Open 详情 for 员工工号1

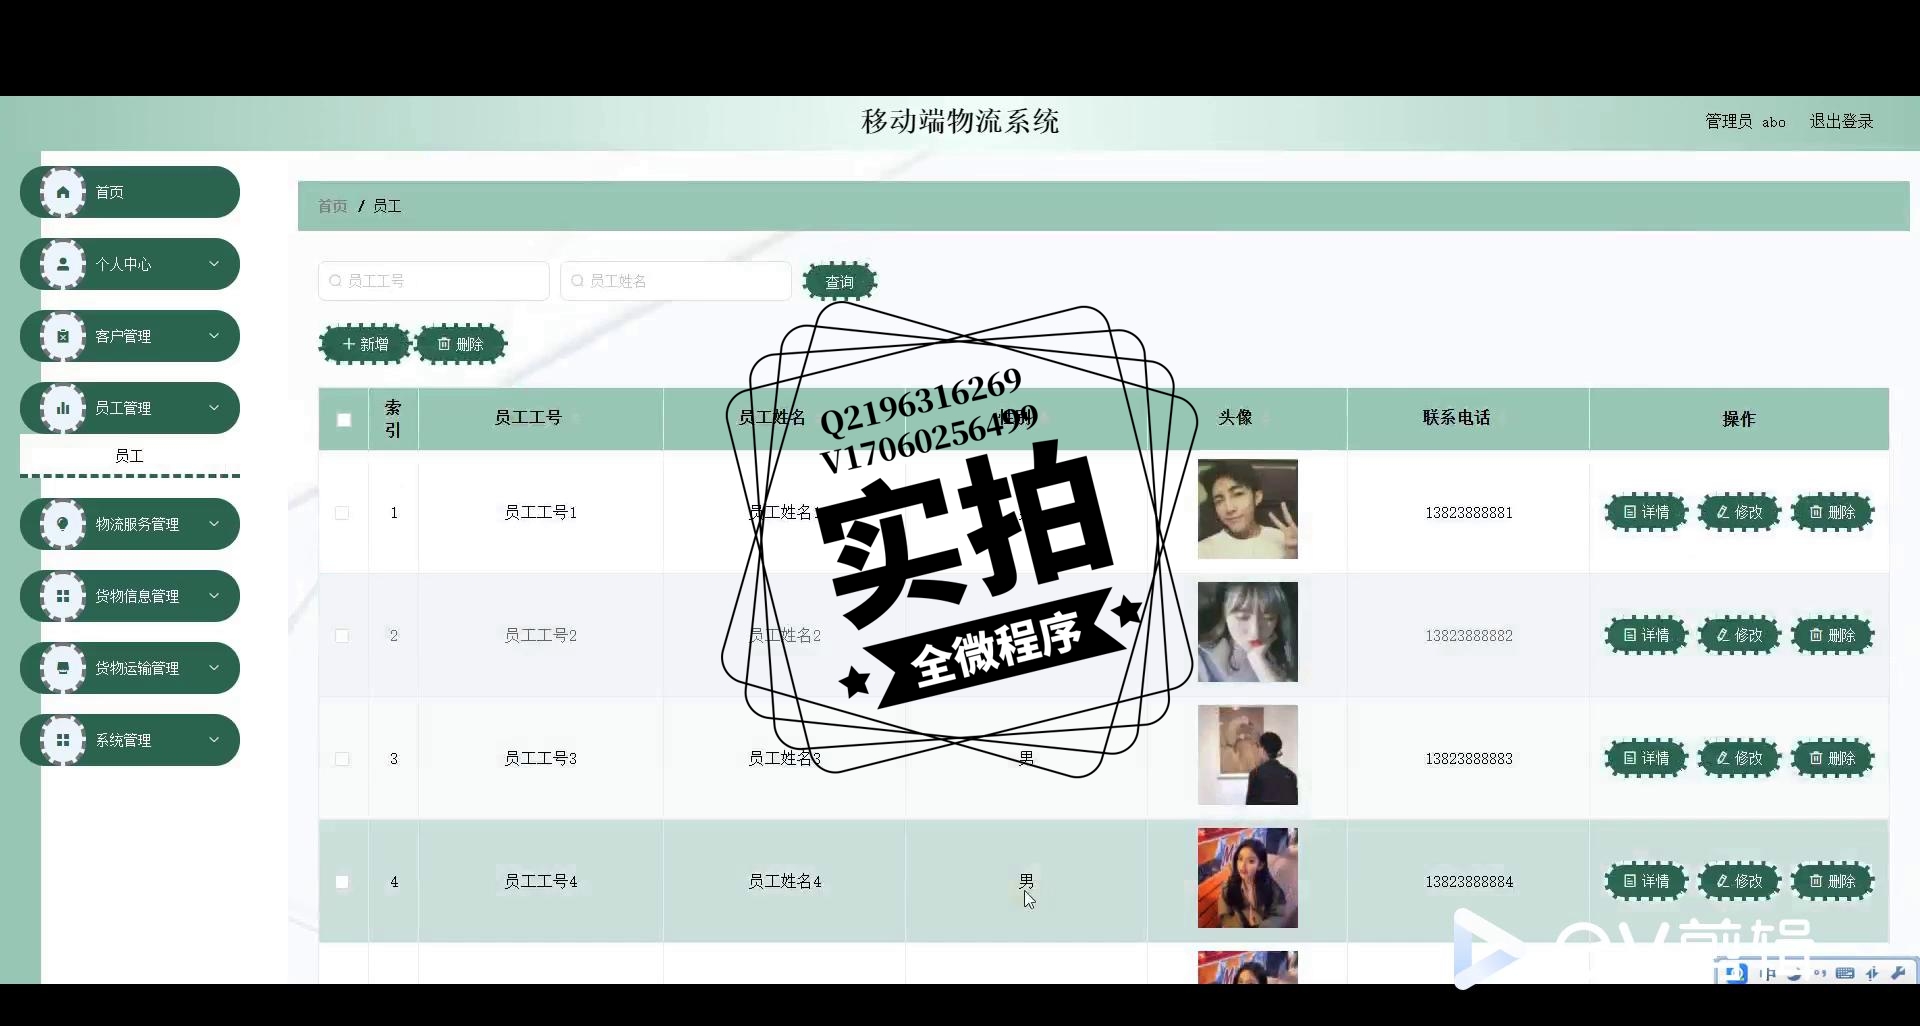point(1646,512)
